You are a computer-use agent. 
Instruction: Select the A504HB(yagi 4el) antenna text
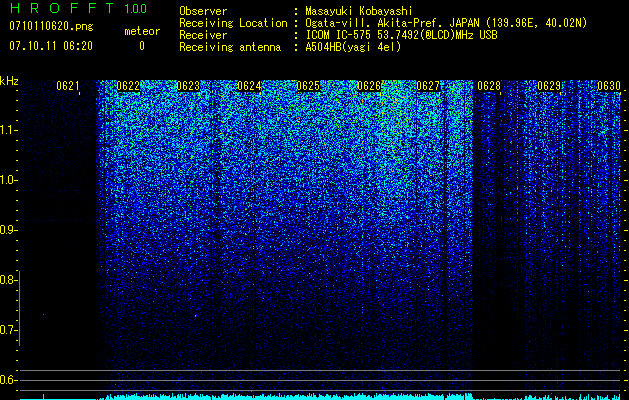point(353,47)
